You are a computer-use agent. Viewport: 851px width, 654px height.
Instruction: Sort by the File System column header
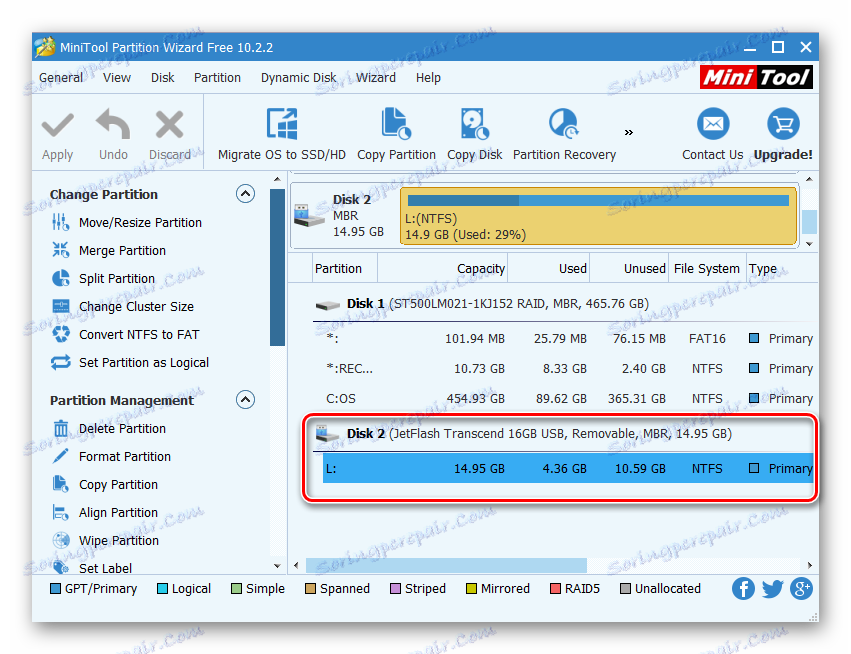pyautogui.click(x=707, y=269)
